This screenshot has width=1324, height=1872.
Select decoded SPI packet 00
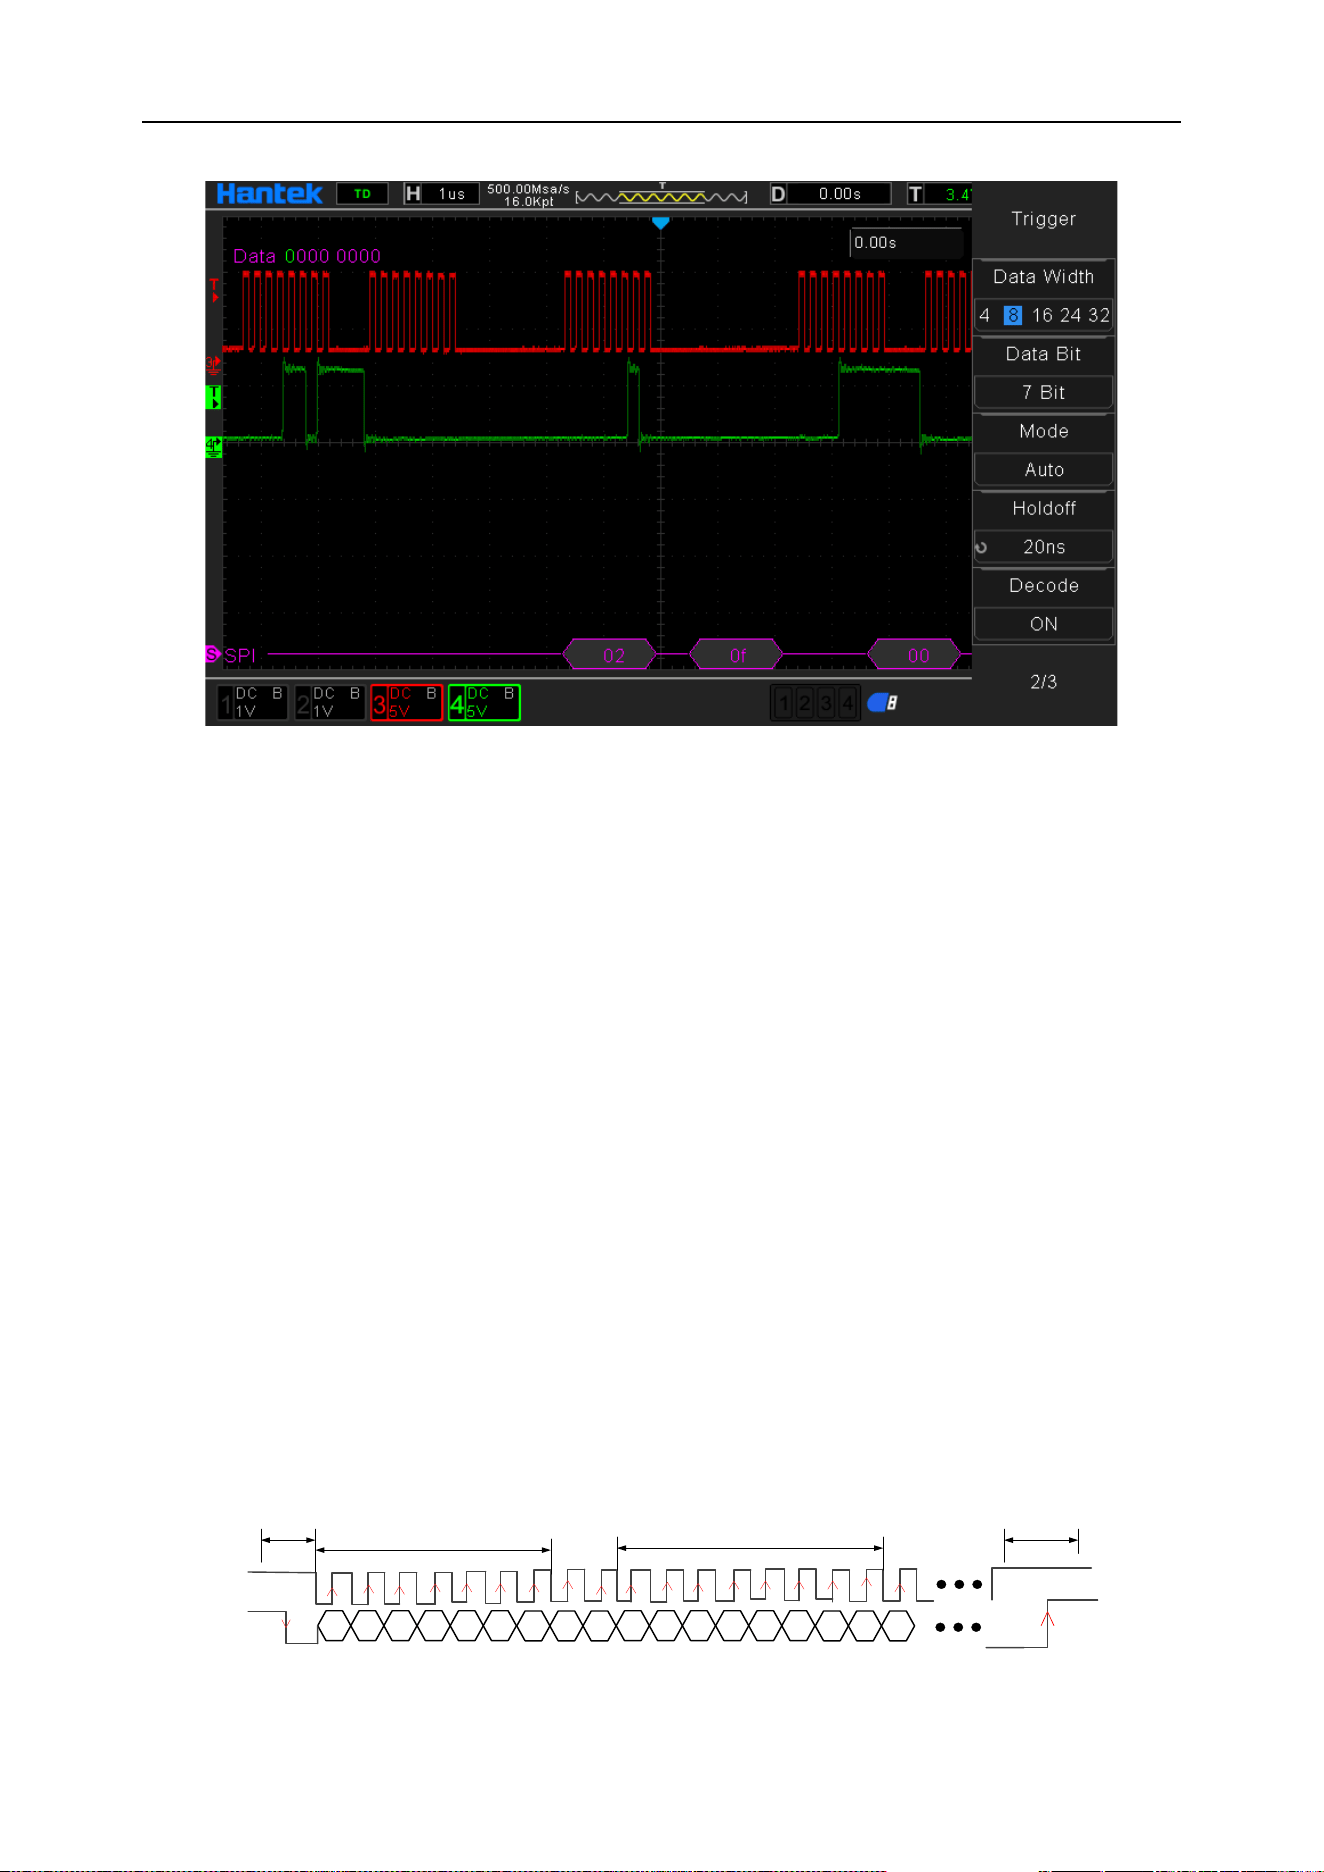916,655
